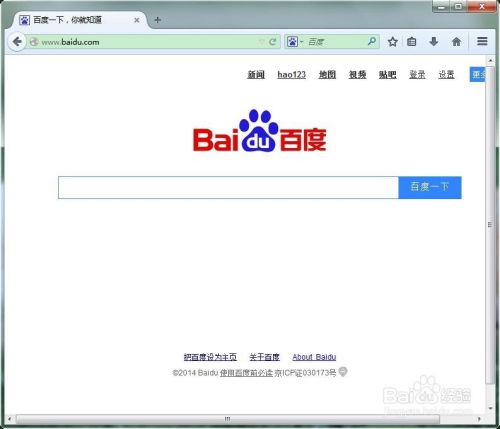Open the 新闻 news link

click(x=256, y=75)
